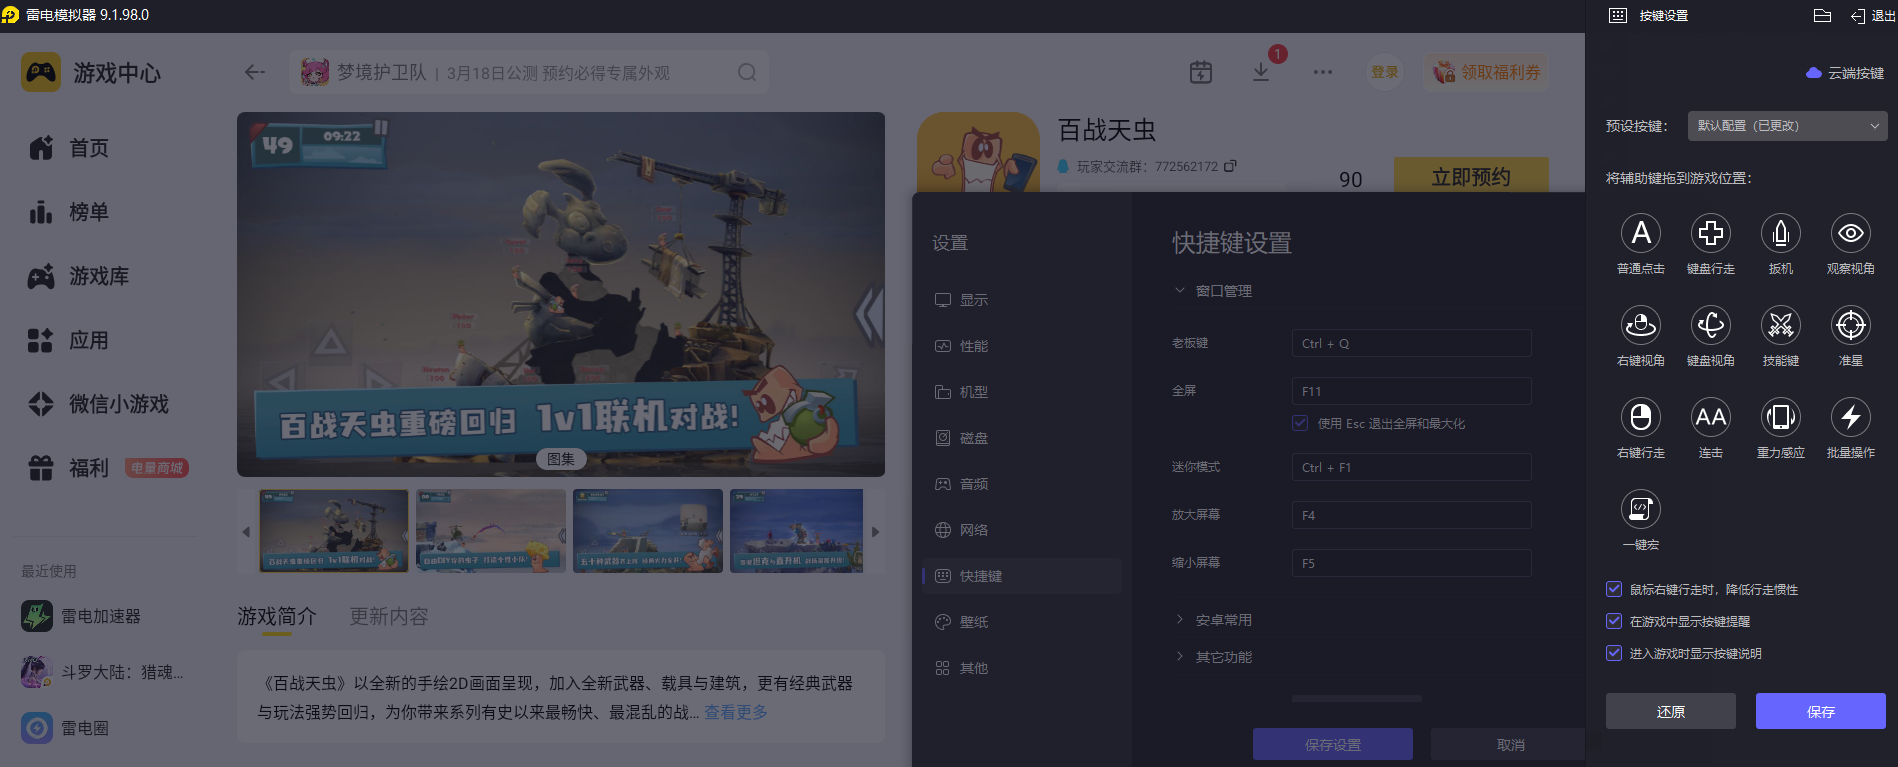Select the 连击 (combo) AA icon
The width and height of the screenshot is (1898, 767).
pos(1711,417)
